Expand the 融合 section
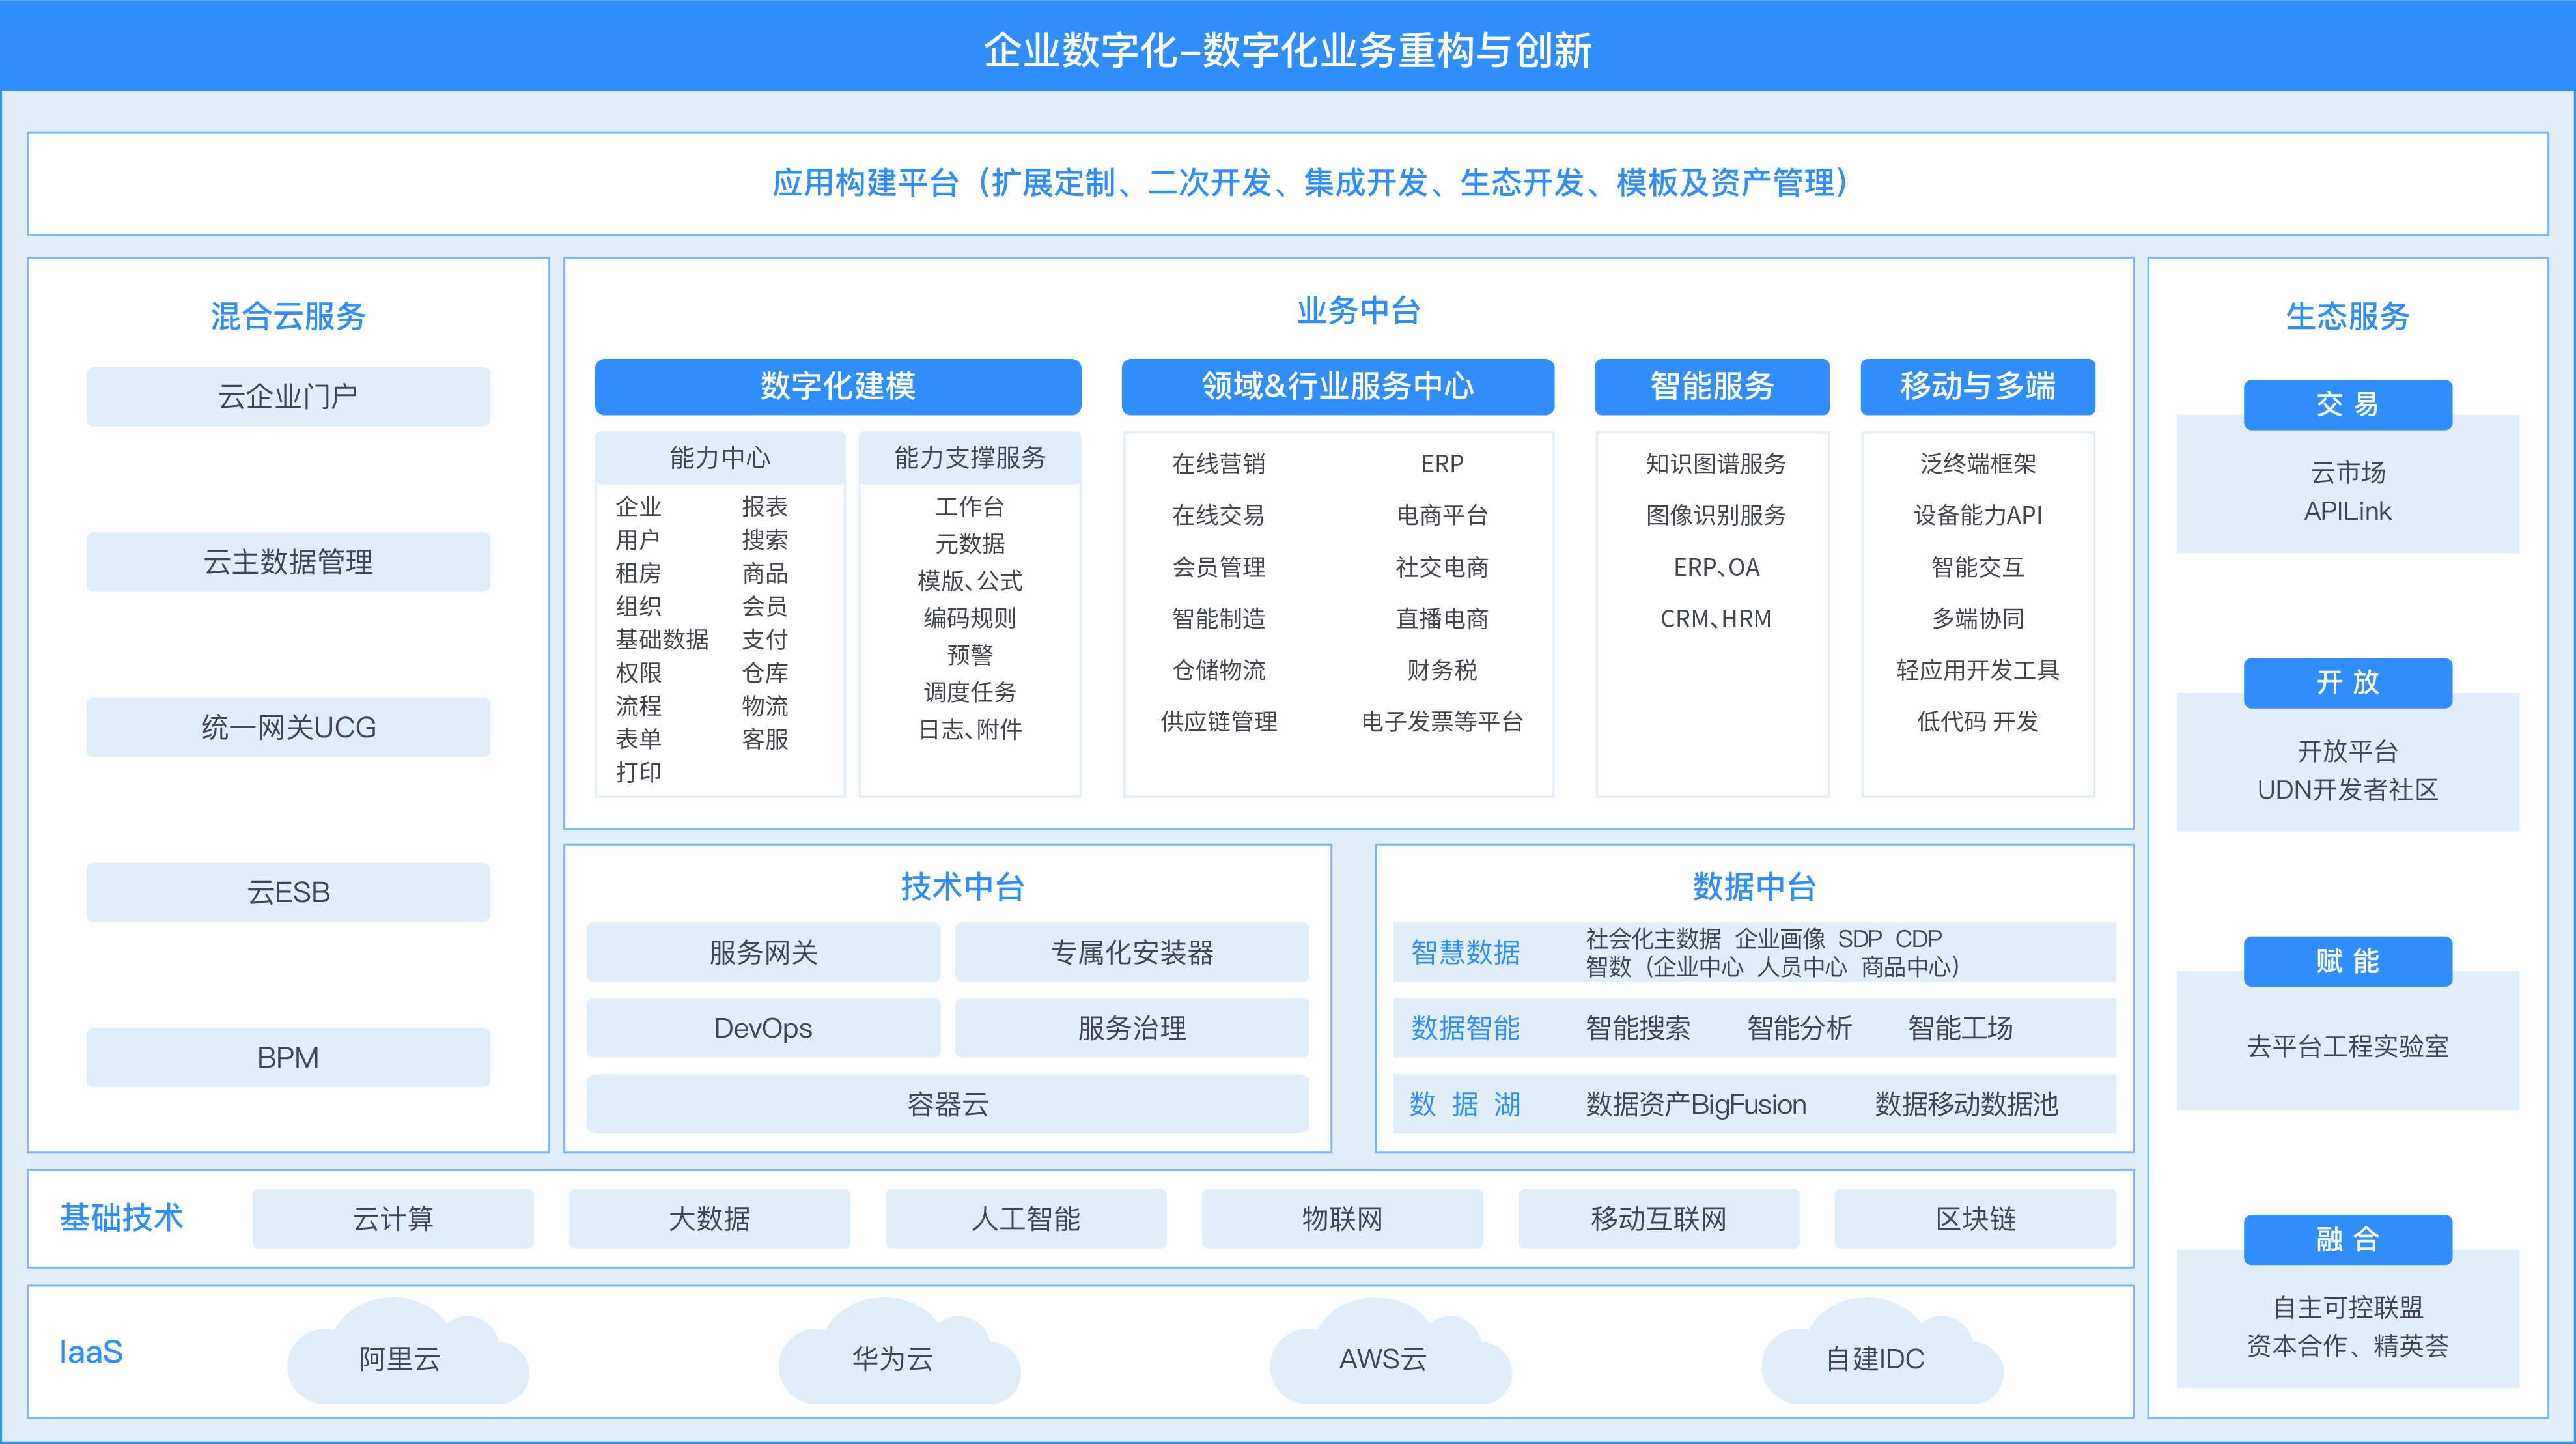 pyautogui.click(x=2347, y=1240)
